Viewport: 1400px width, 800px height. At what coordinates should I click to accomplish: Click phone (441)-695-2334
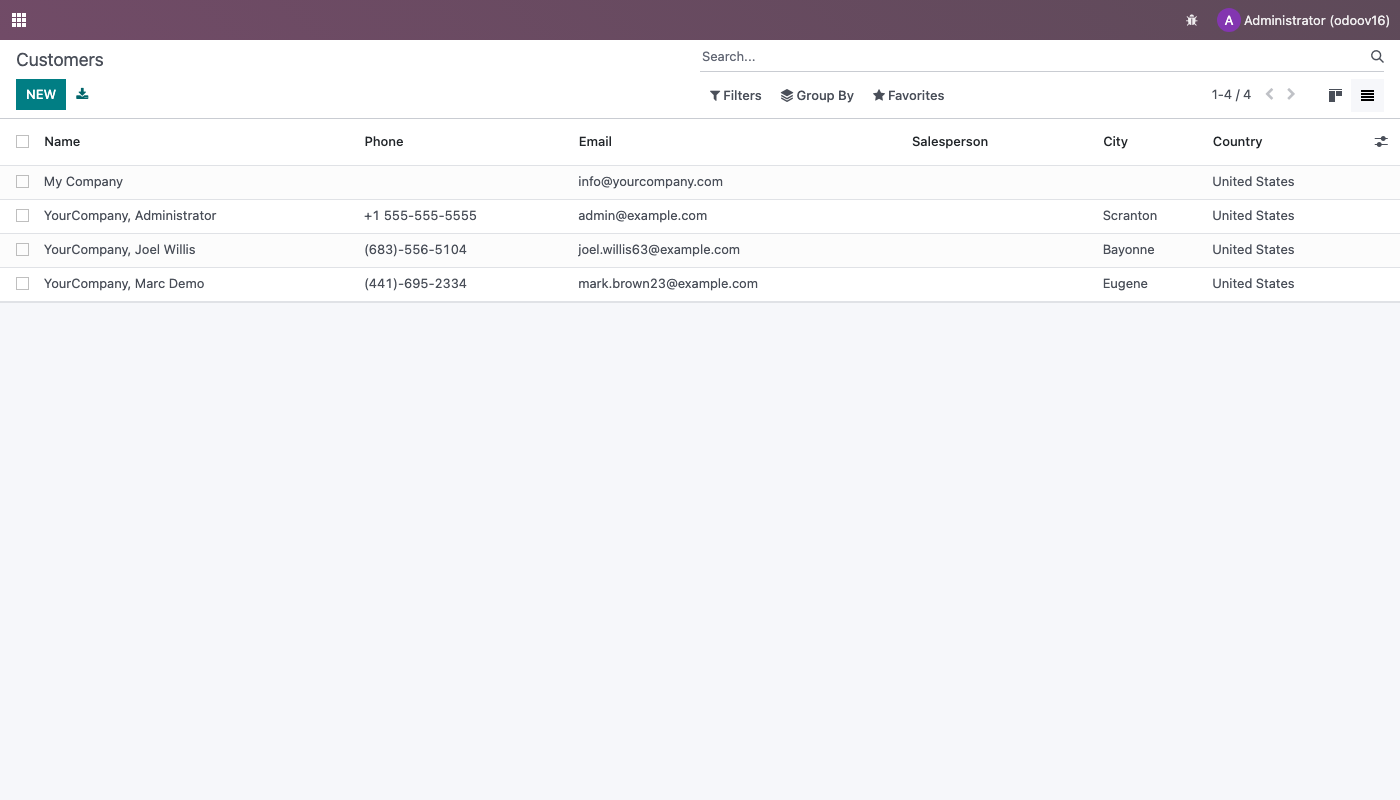point(415,284)
